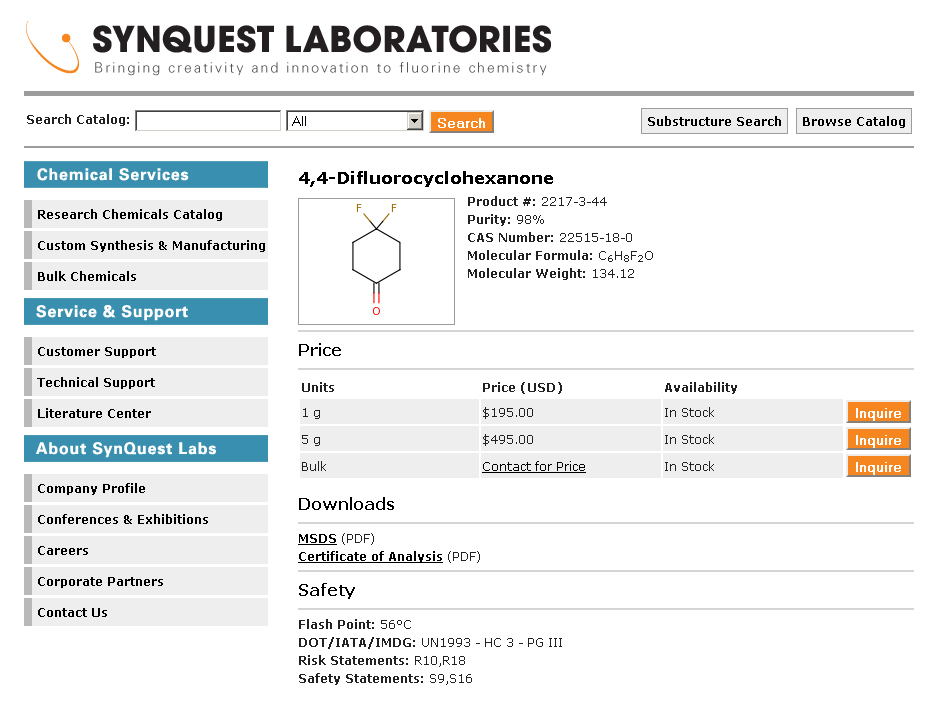Click Contact for Price on Bulk

click(533, 466)
